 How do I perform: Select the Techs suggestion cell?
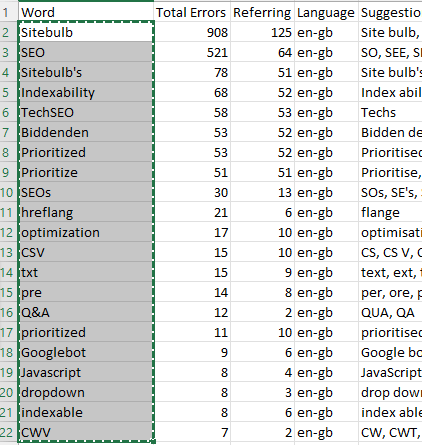point(390,112)
